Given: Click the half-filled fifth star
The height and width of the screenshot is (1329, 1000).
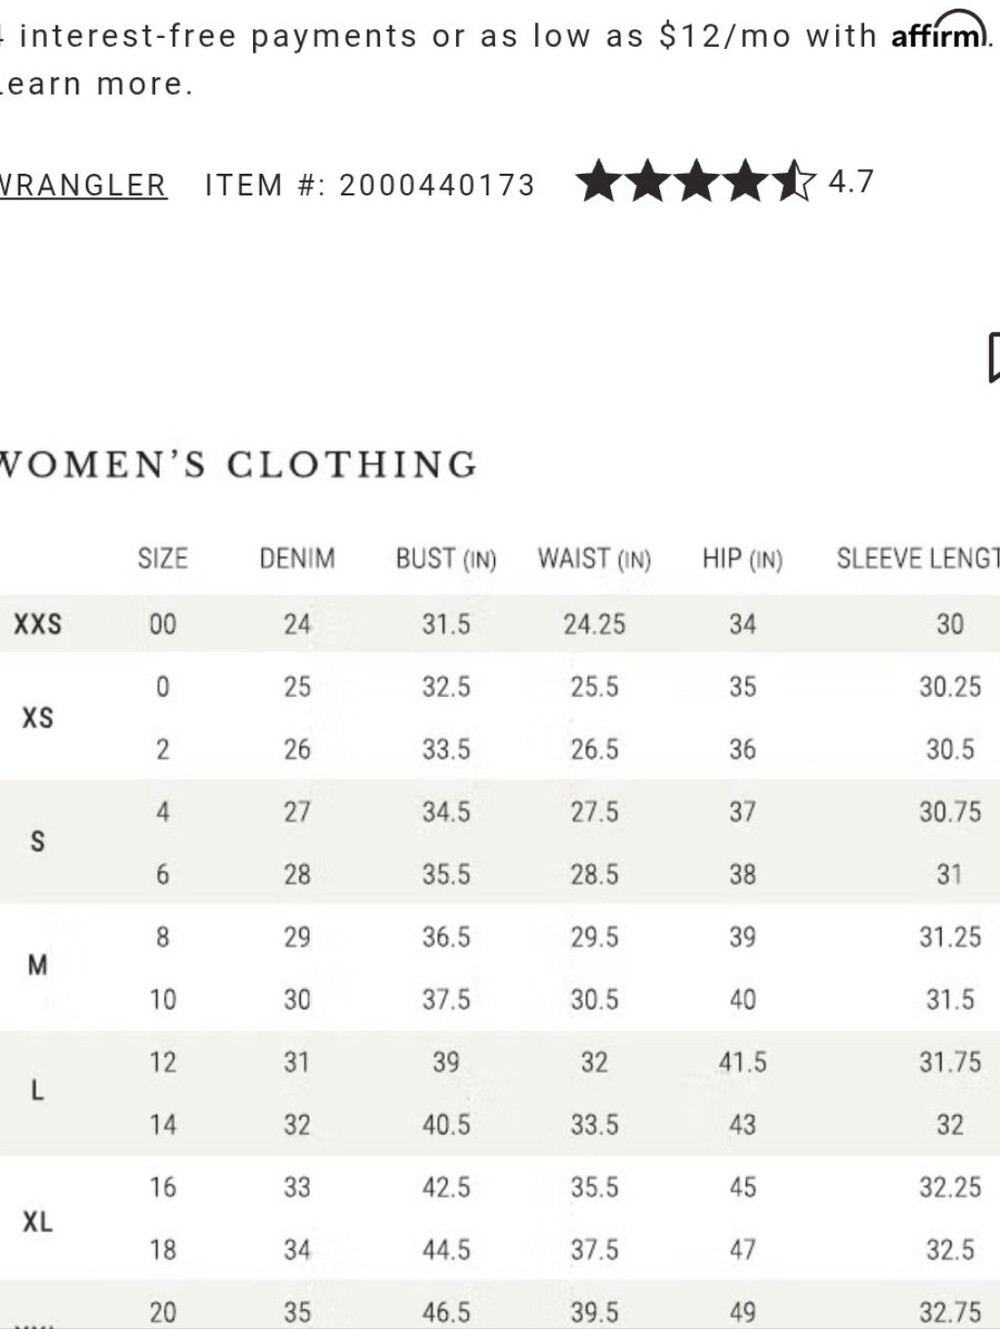Looking at the screenshot, I should pyautogui.click(x=793, y=182).
